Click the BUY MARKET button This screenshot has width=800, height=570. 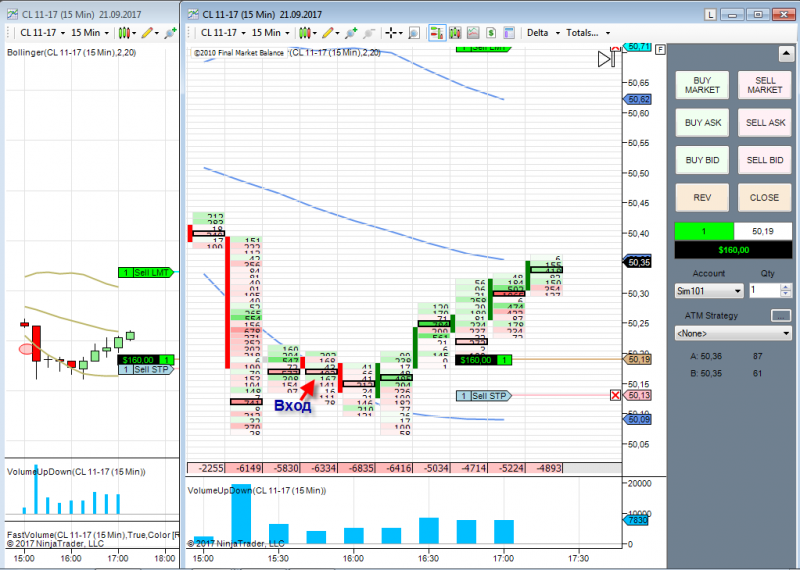(702, 85)
